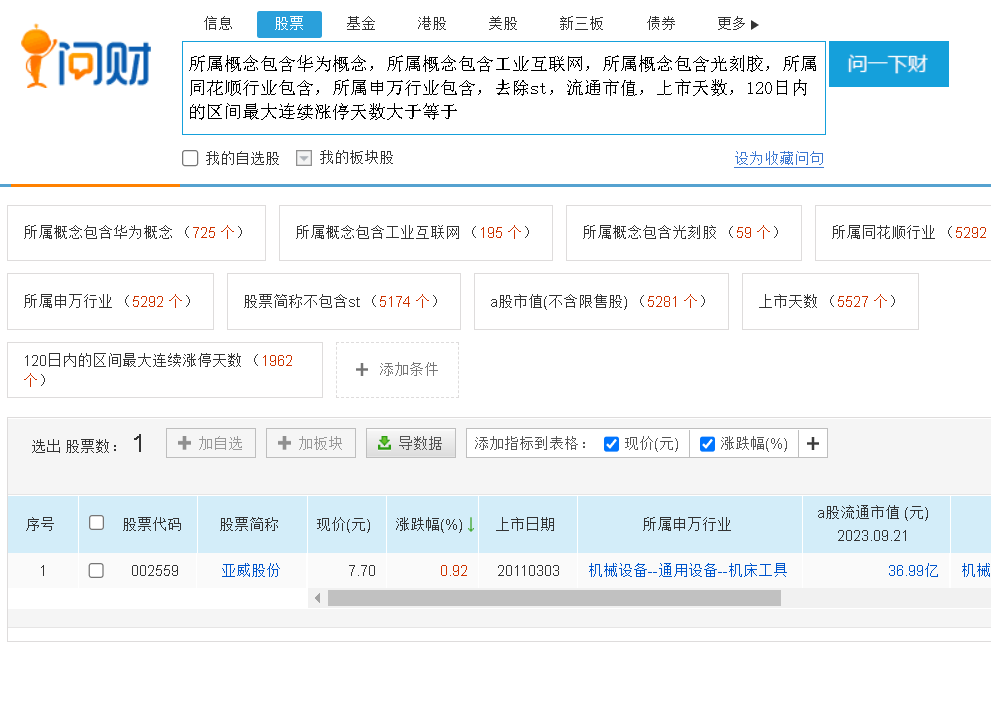Viewport: 991px width, 727px height.
Task: Open the 债券 tab
Action: point(661,24)
